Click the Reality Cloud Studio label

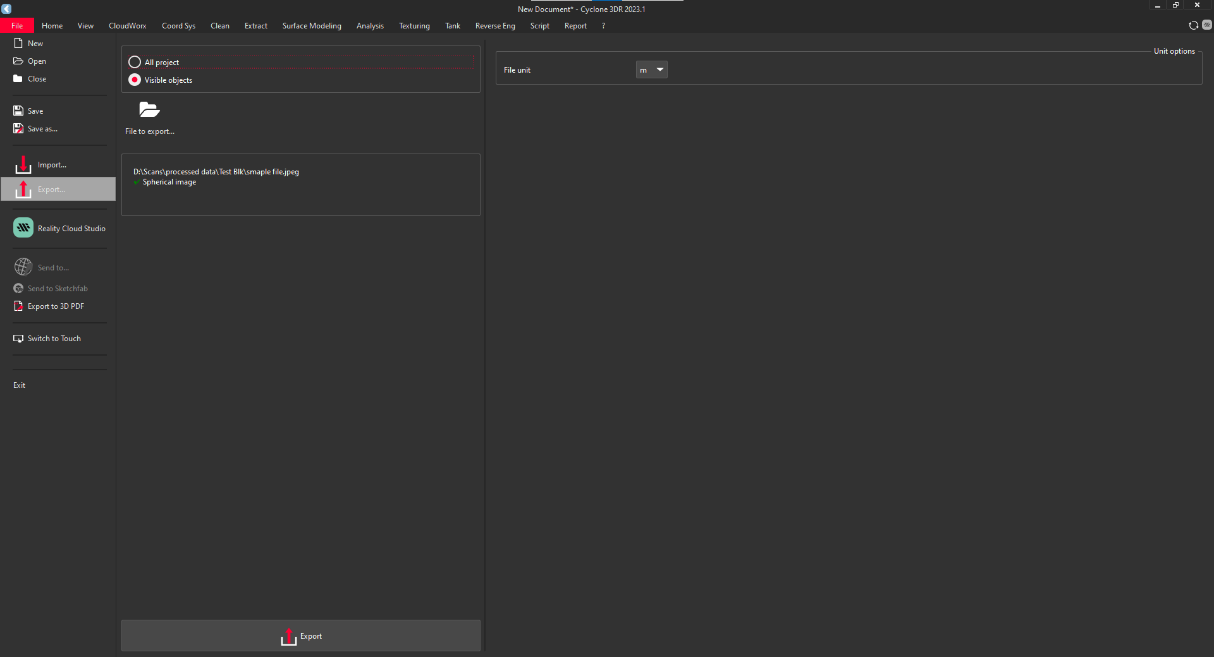pyautogui.click(x=71, y=228)
